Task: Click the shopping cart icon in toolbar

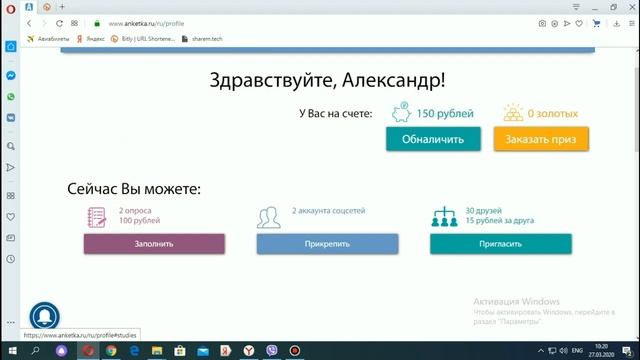Action: [596, 24]
